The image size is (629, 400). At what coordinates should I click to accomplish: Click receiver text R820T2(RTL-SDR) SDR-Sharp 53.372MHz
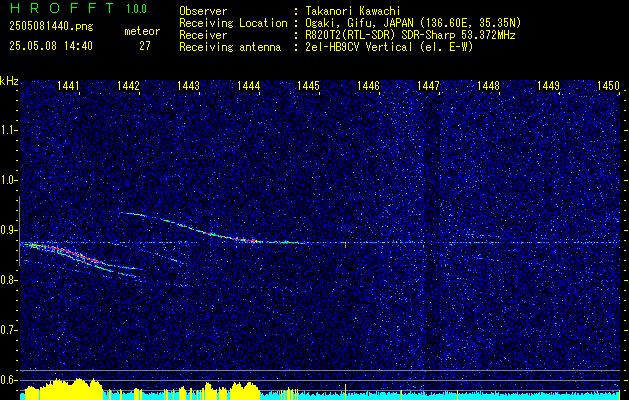tap(410, 35)
